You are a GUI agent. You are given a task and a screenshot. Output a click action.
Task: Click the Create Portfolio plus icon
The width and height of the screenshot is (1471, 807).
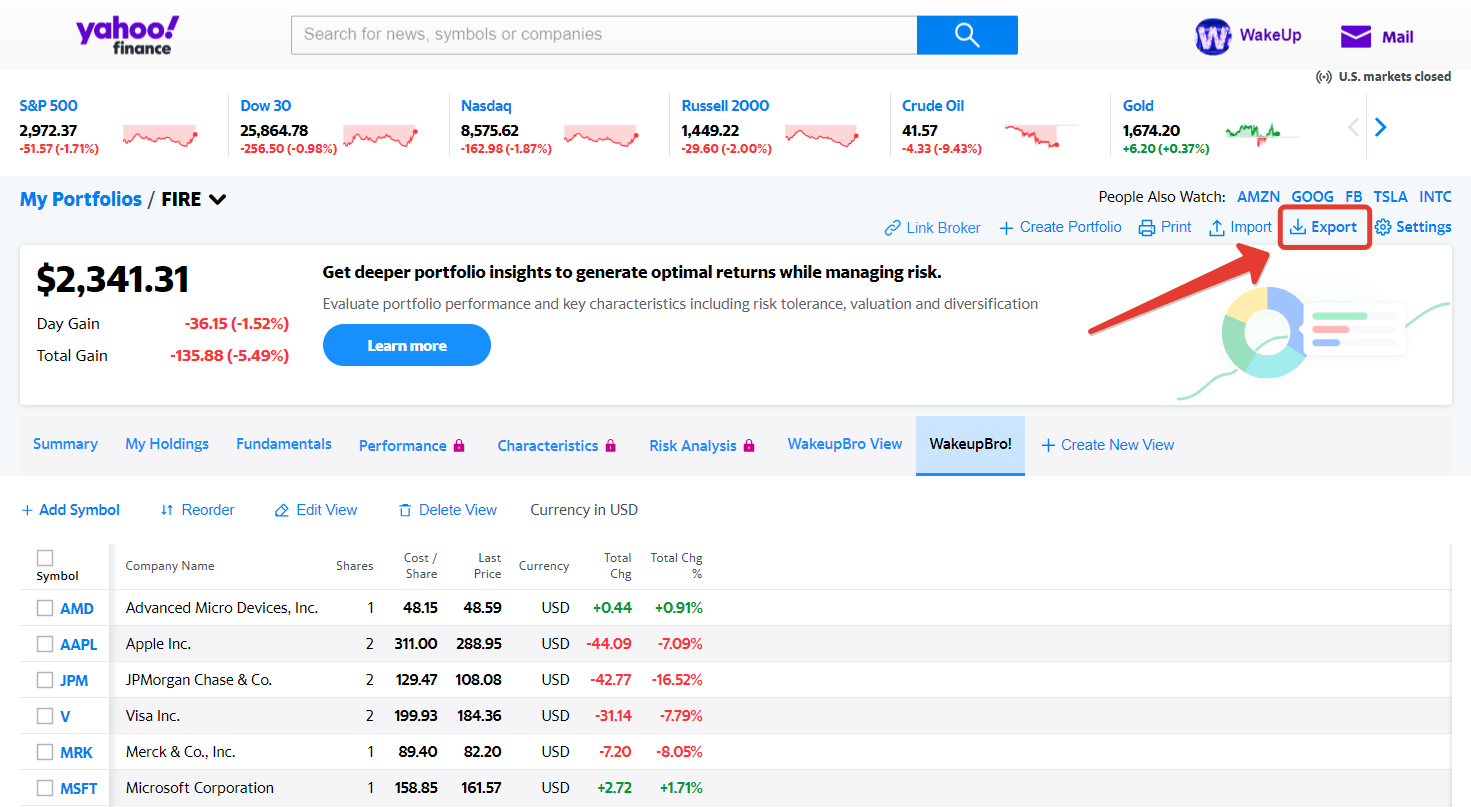coord(1006,228)
